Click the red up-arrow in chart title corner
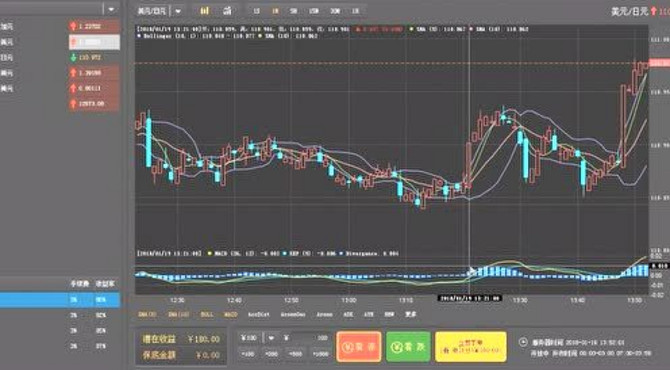Image resolution: width=670 pixels, height=370 pixels. coord(653,12)
